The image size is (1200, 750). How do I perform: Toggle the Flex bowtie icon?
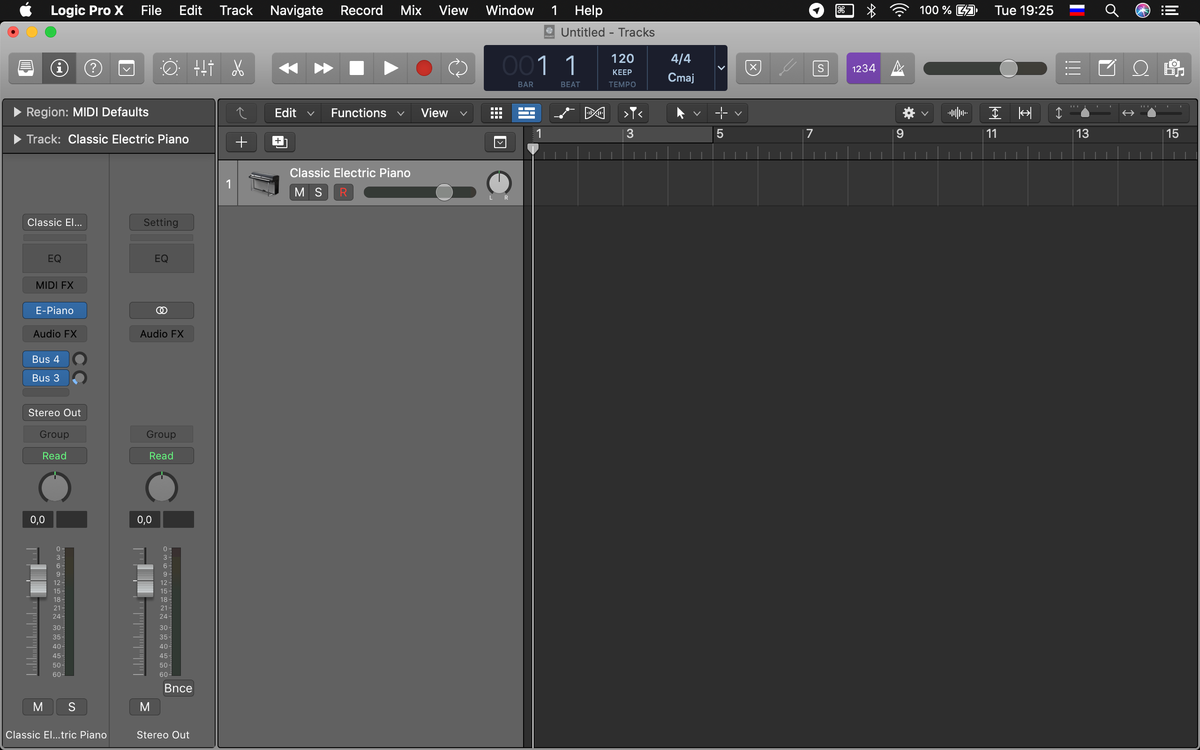[595, 113]
